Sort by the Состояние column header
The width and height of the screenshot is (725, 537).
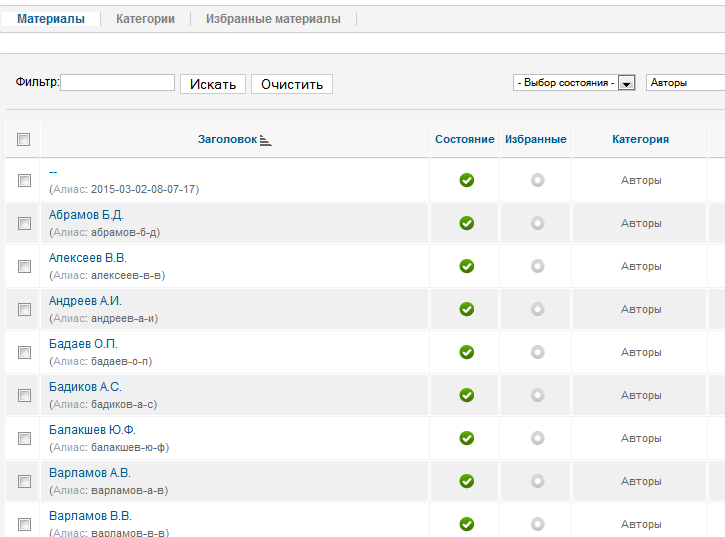pos(465,139)
